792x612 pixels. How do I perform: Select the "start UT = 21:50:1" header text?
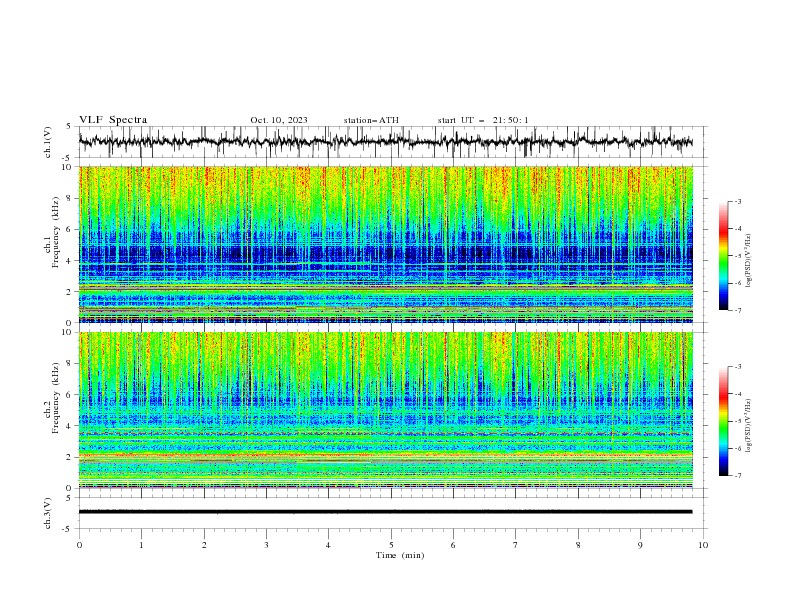point(483,120)
